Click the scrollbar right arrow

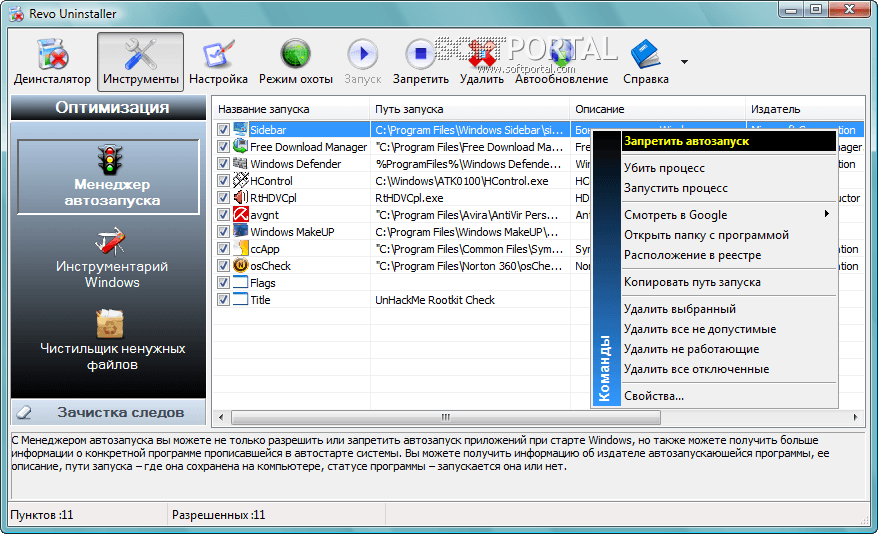click(x=855, y=417)
